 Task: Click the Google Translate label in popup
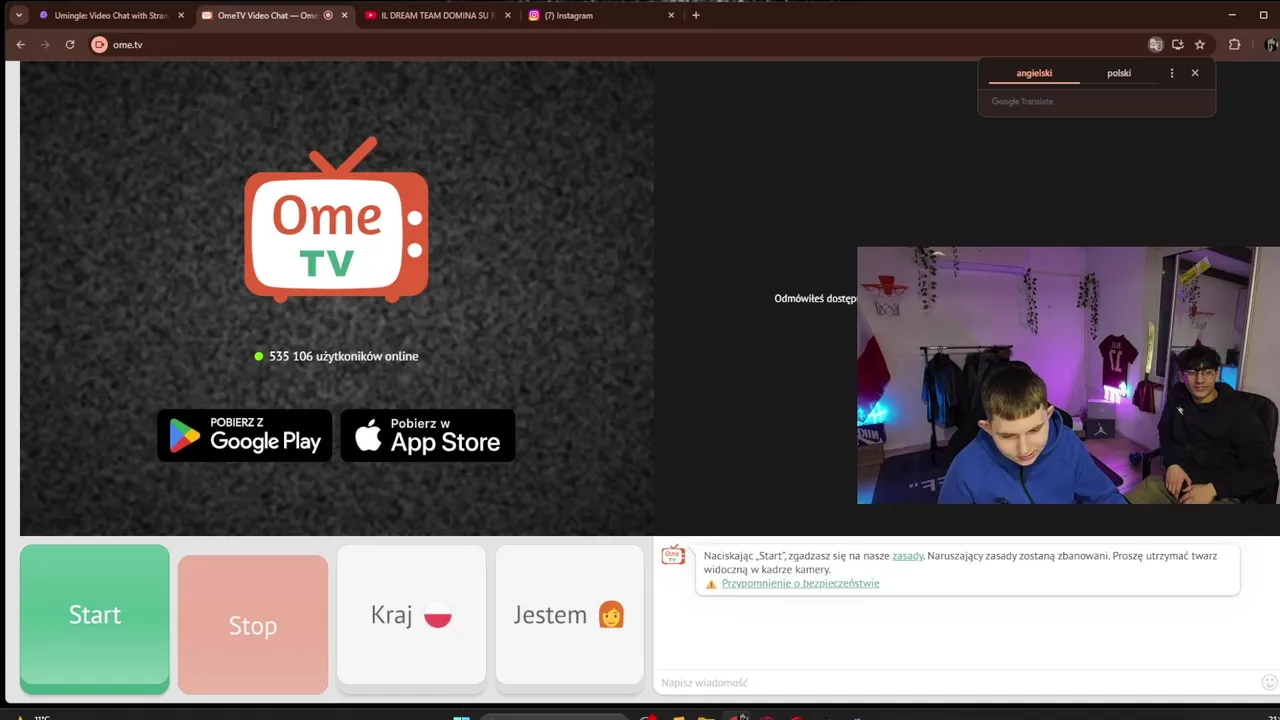1022,101
